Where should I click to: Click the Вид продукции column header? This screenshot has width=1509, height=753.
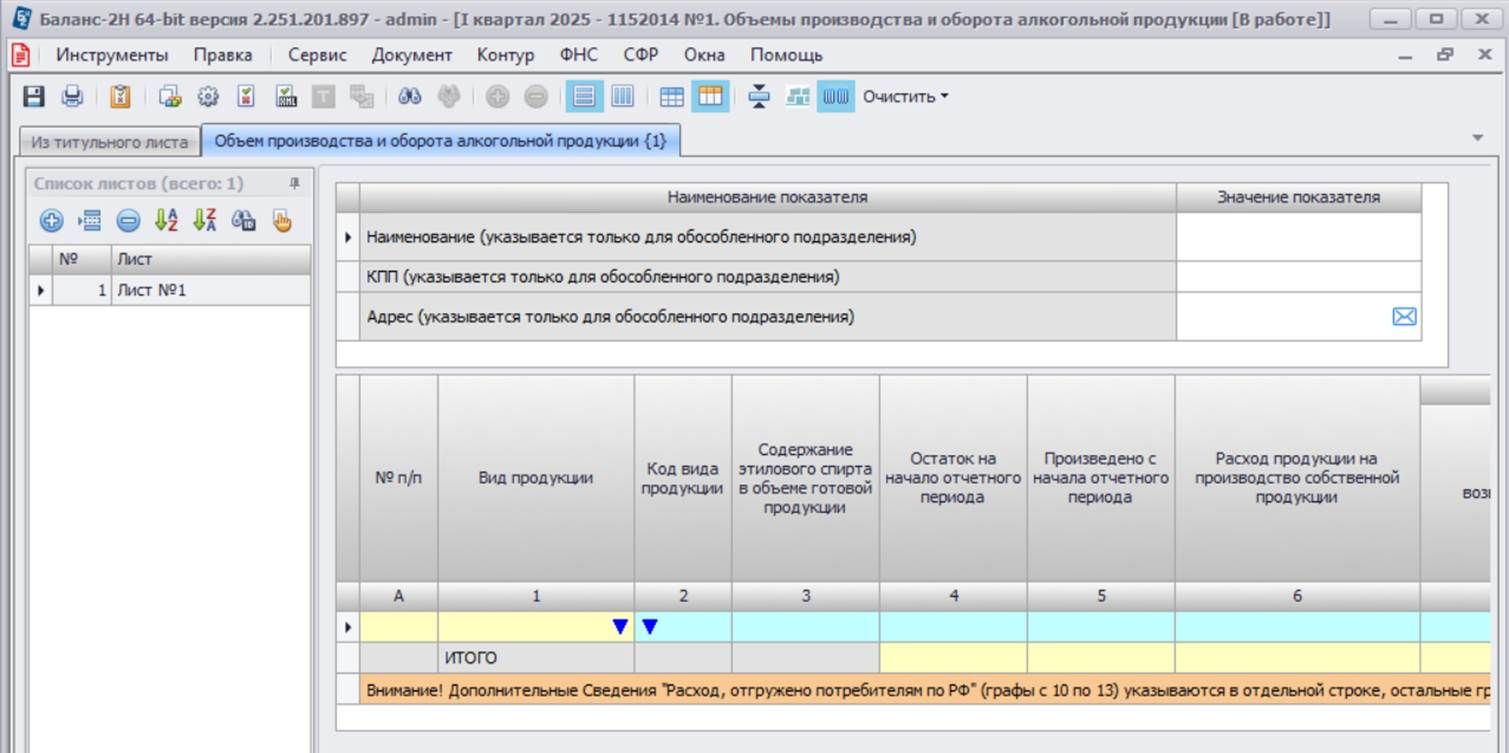(x=536, y=478)
